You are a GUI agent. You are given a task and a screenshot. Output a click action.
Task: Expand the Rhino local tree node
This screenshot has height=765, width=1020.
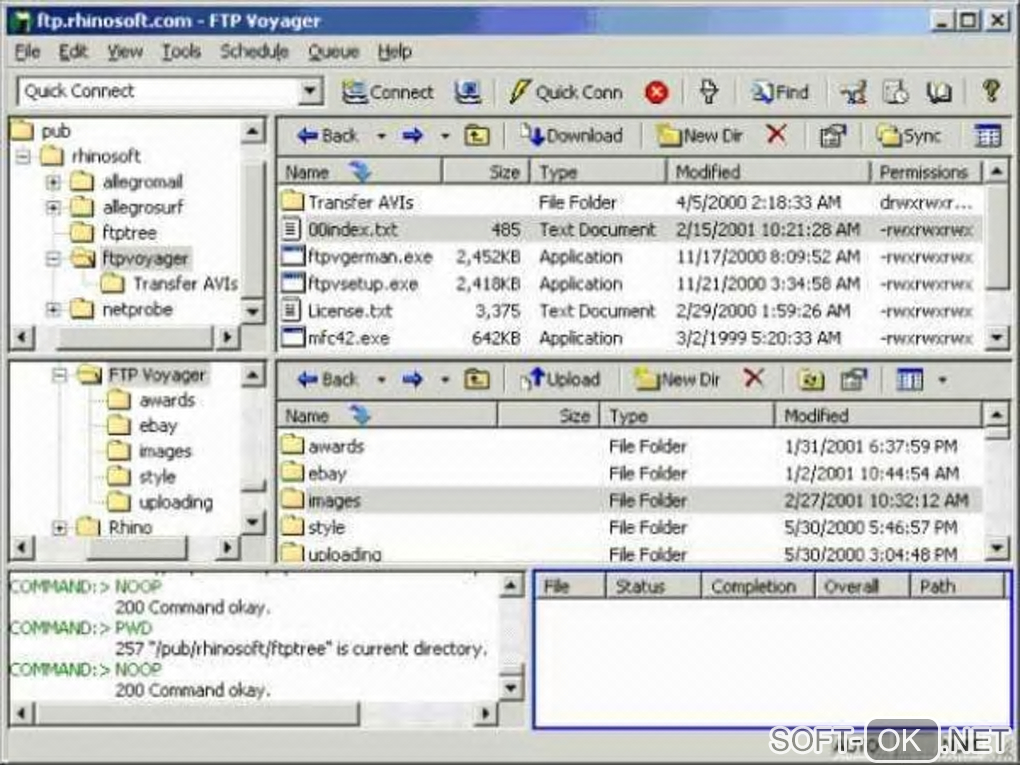59,528
